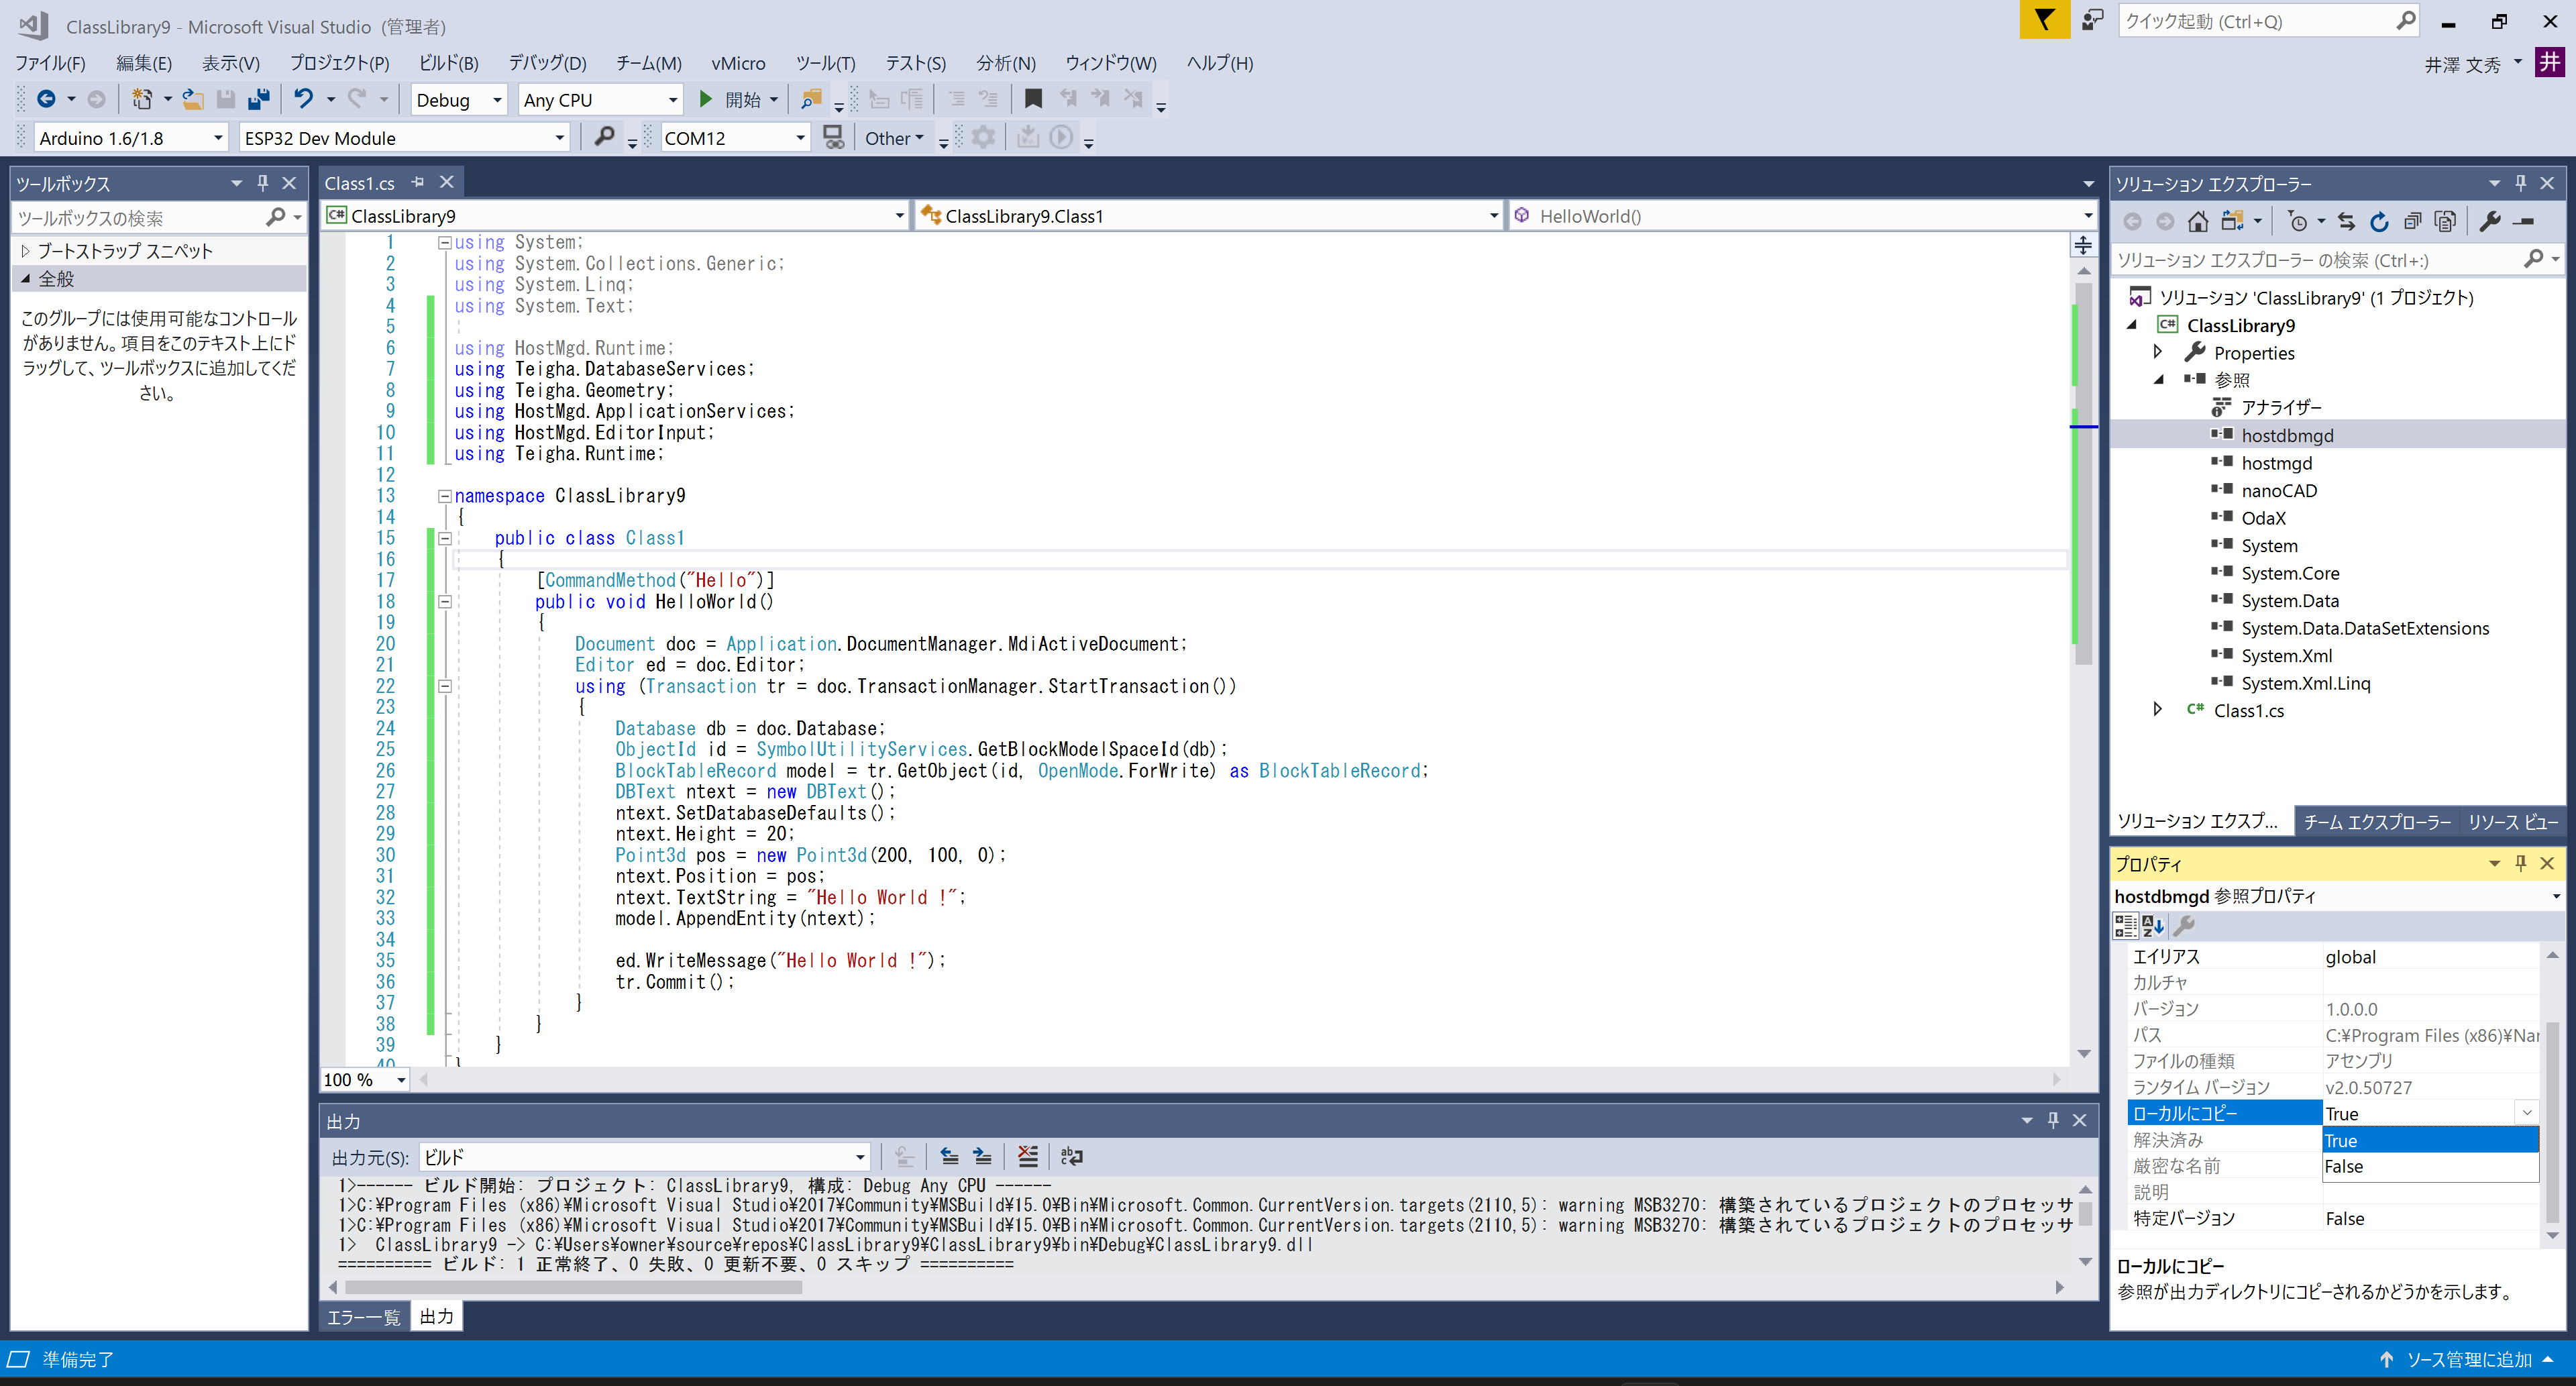Click the Pending Changes Filter clock icon
The height and width of the screenshot is (1386, 2576).
(x=2298, y=222)
